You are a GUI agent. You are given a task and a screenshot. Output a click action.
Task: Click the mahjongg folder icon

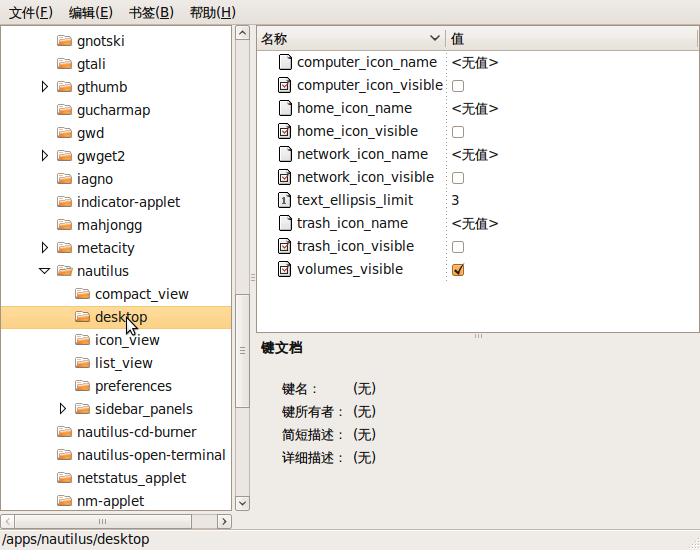65,225
